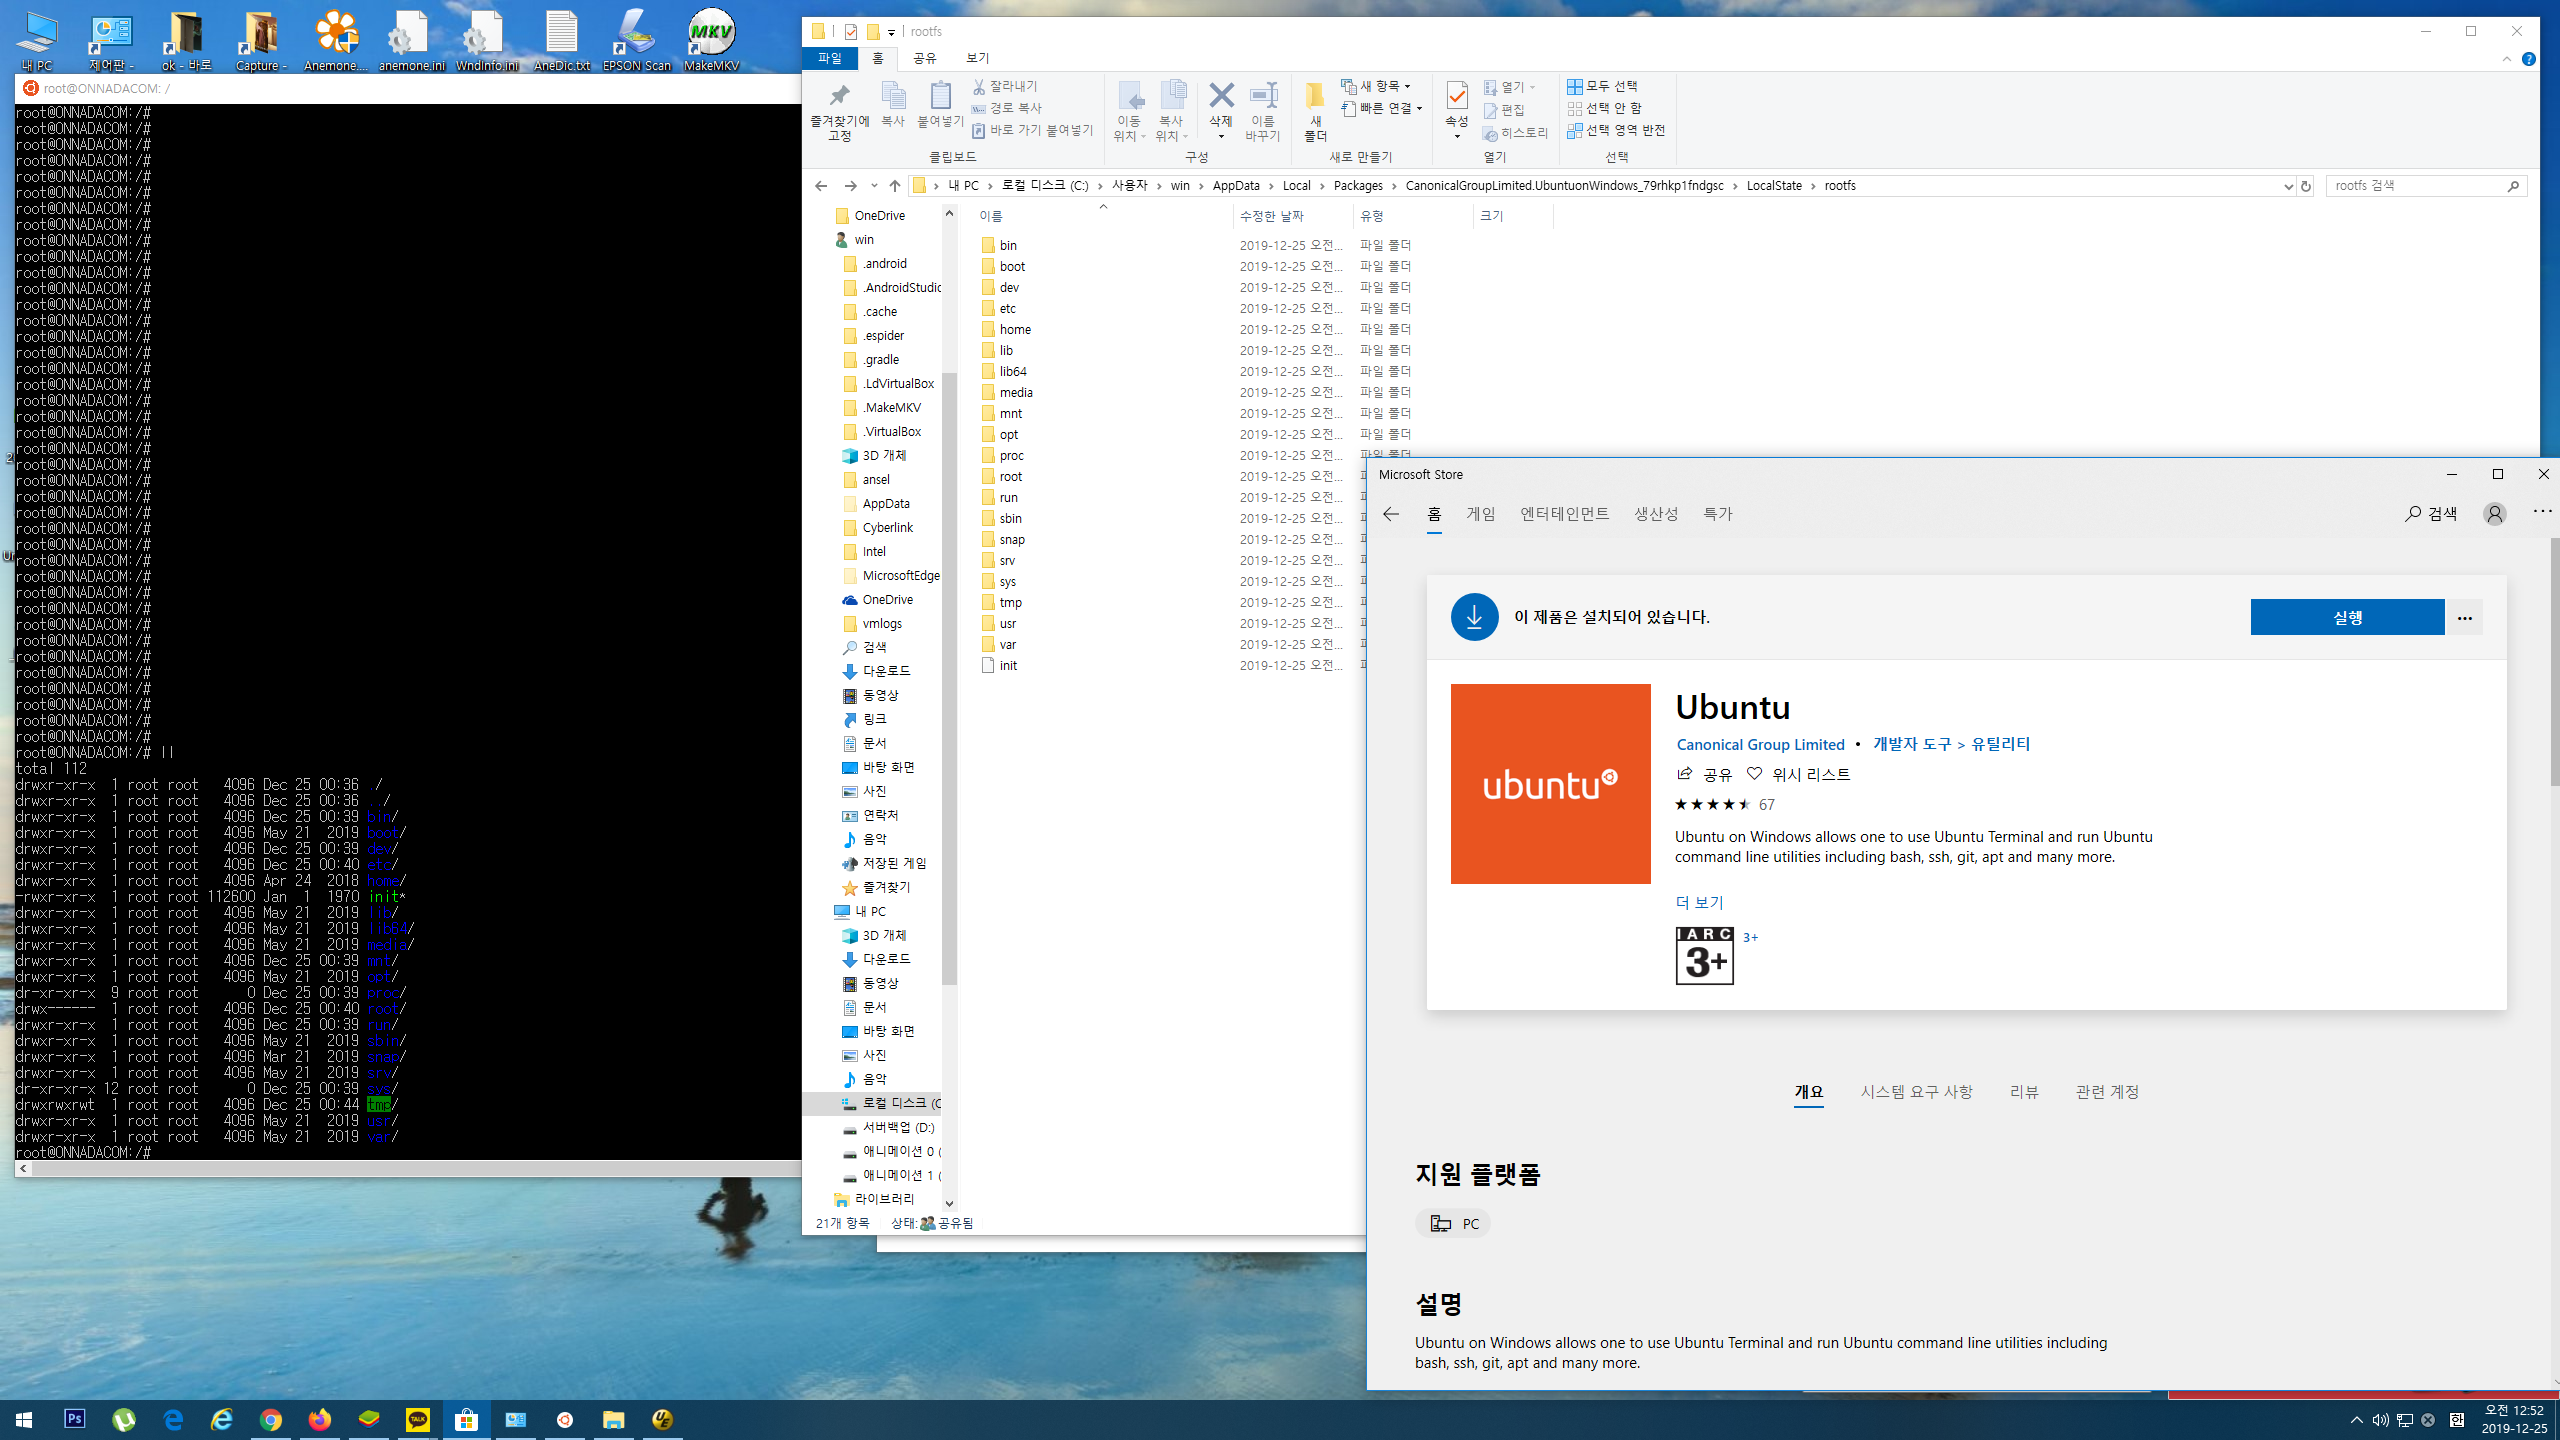Viewport: 2560px width, 1440px height.
Task: Click the Explorer up-directory arrow
Action: coord(894,186)
